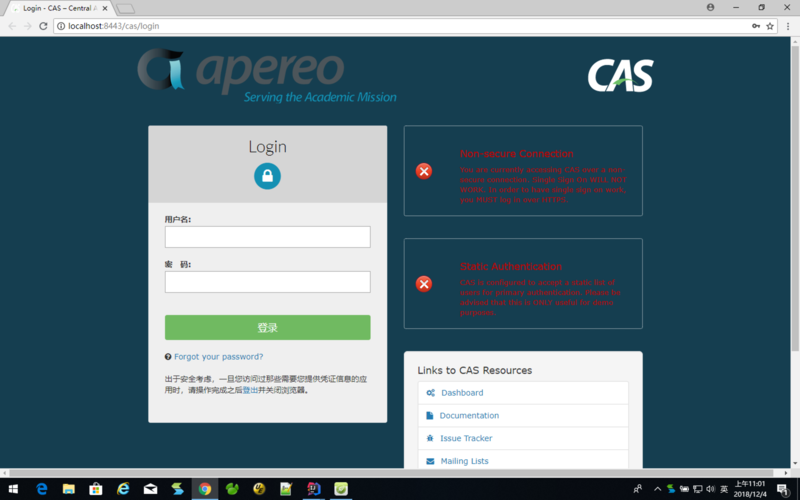Bookmark this page with the star icon
The image size is (800, 500).
[x=770, y=26]
